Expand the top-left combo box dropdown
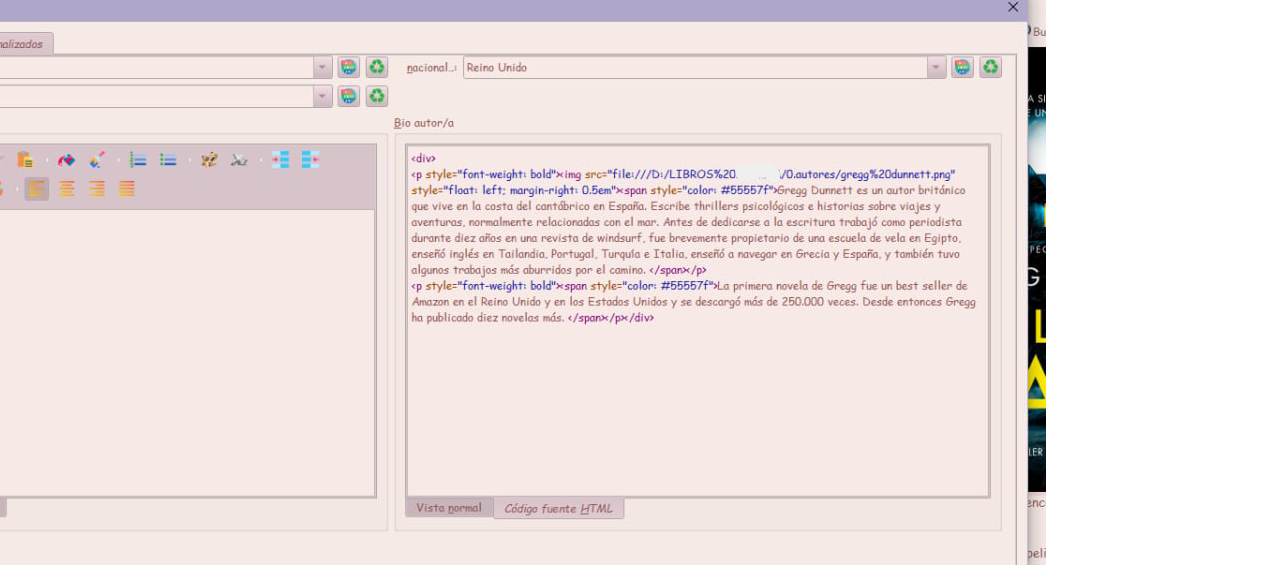1280x576 pixels. pos(322,68)
